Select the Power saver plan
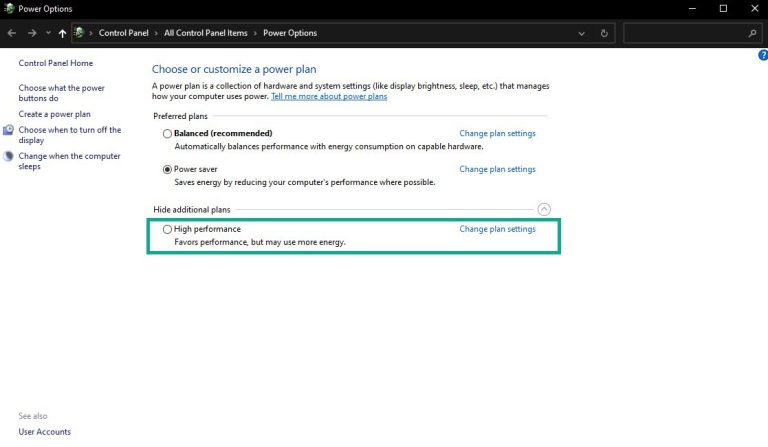 coord(167,169)
